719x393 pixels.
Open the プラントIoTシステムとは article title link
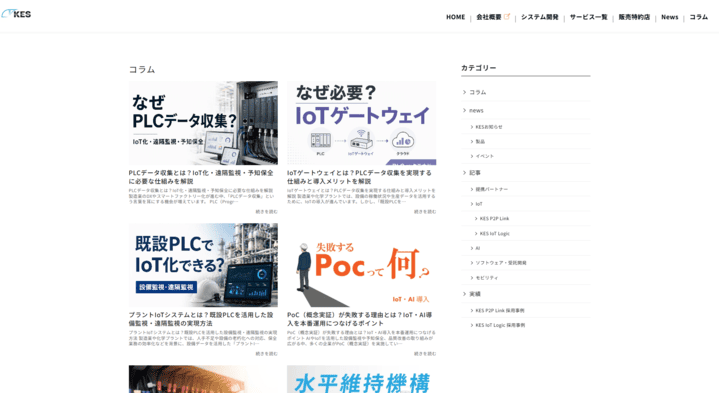click(x=201, y=319)
